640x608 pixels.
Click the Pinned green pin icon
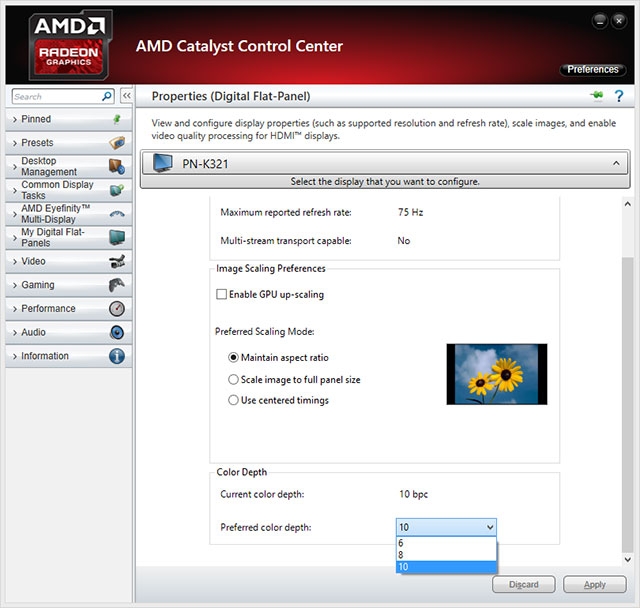tap(117, 119)
